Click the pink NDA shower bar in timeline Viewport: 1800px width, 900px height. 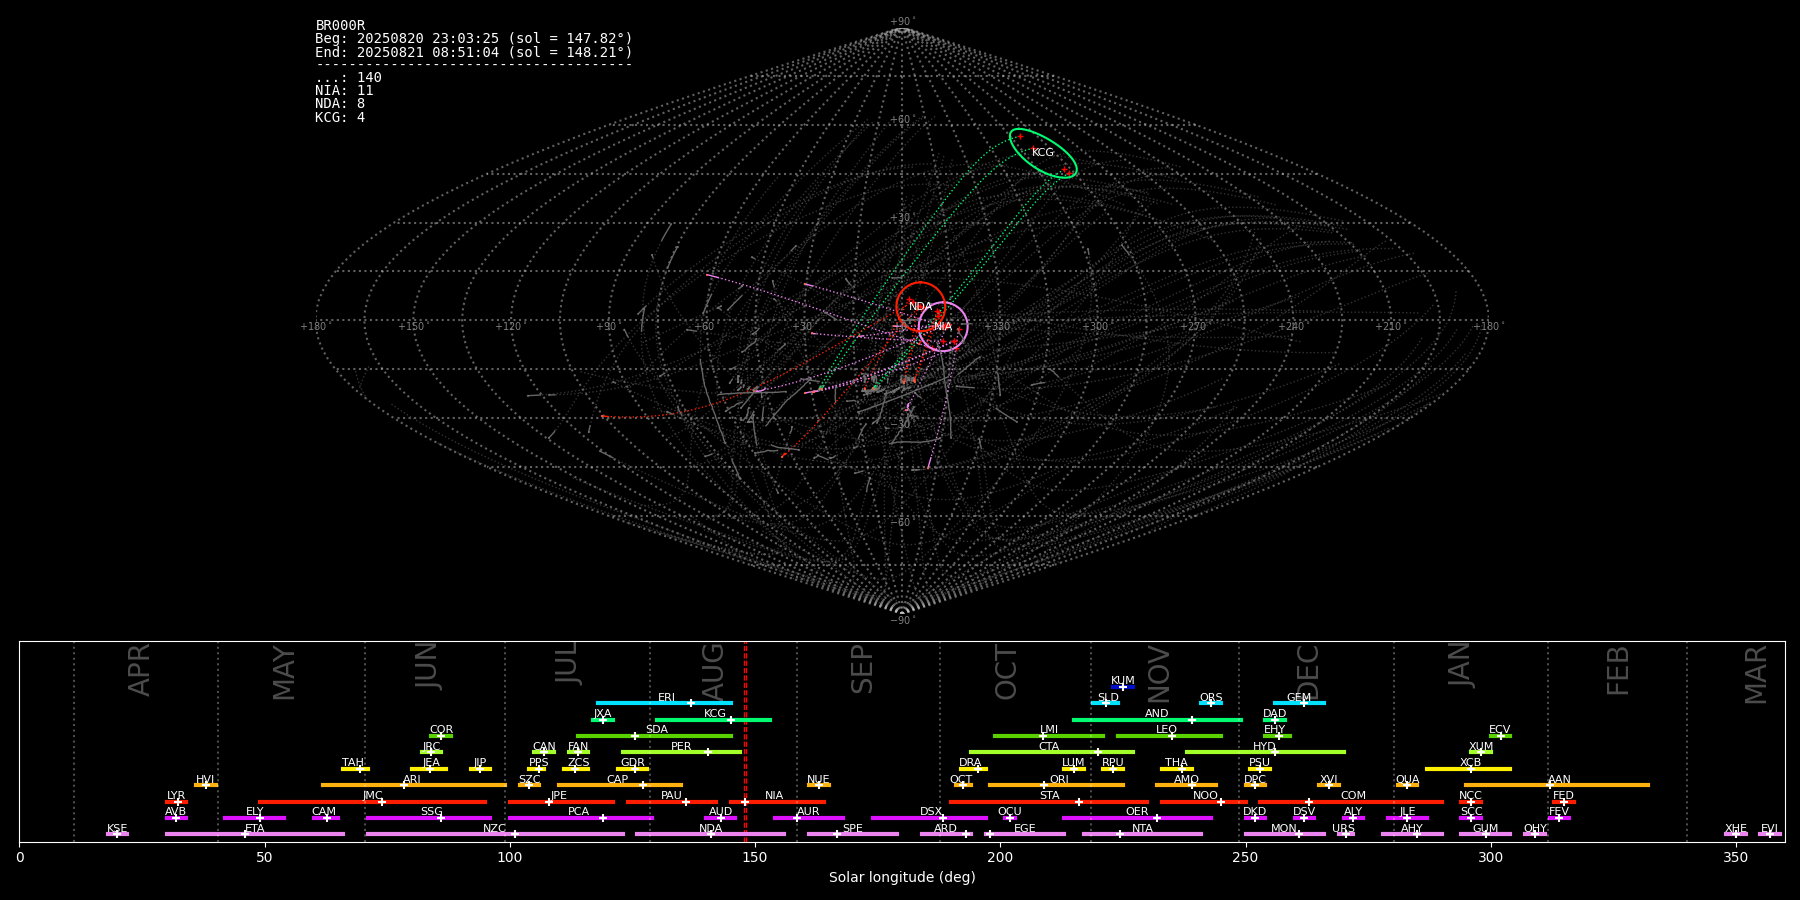710,834
